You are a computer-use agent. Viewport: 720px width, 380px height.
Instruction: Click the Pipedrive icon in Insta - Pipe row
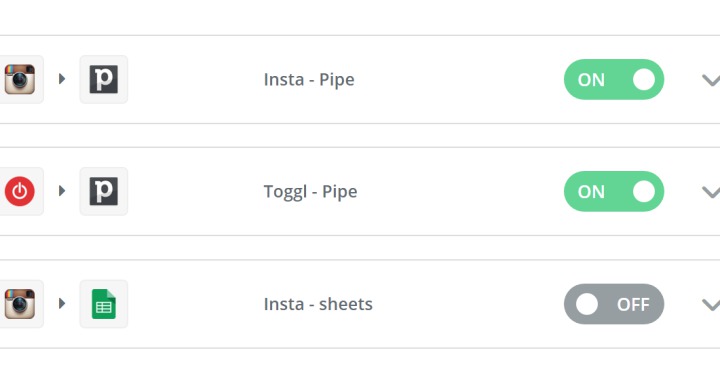(104, 79)
